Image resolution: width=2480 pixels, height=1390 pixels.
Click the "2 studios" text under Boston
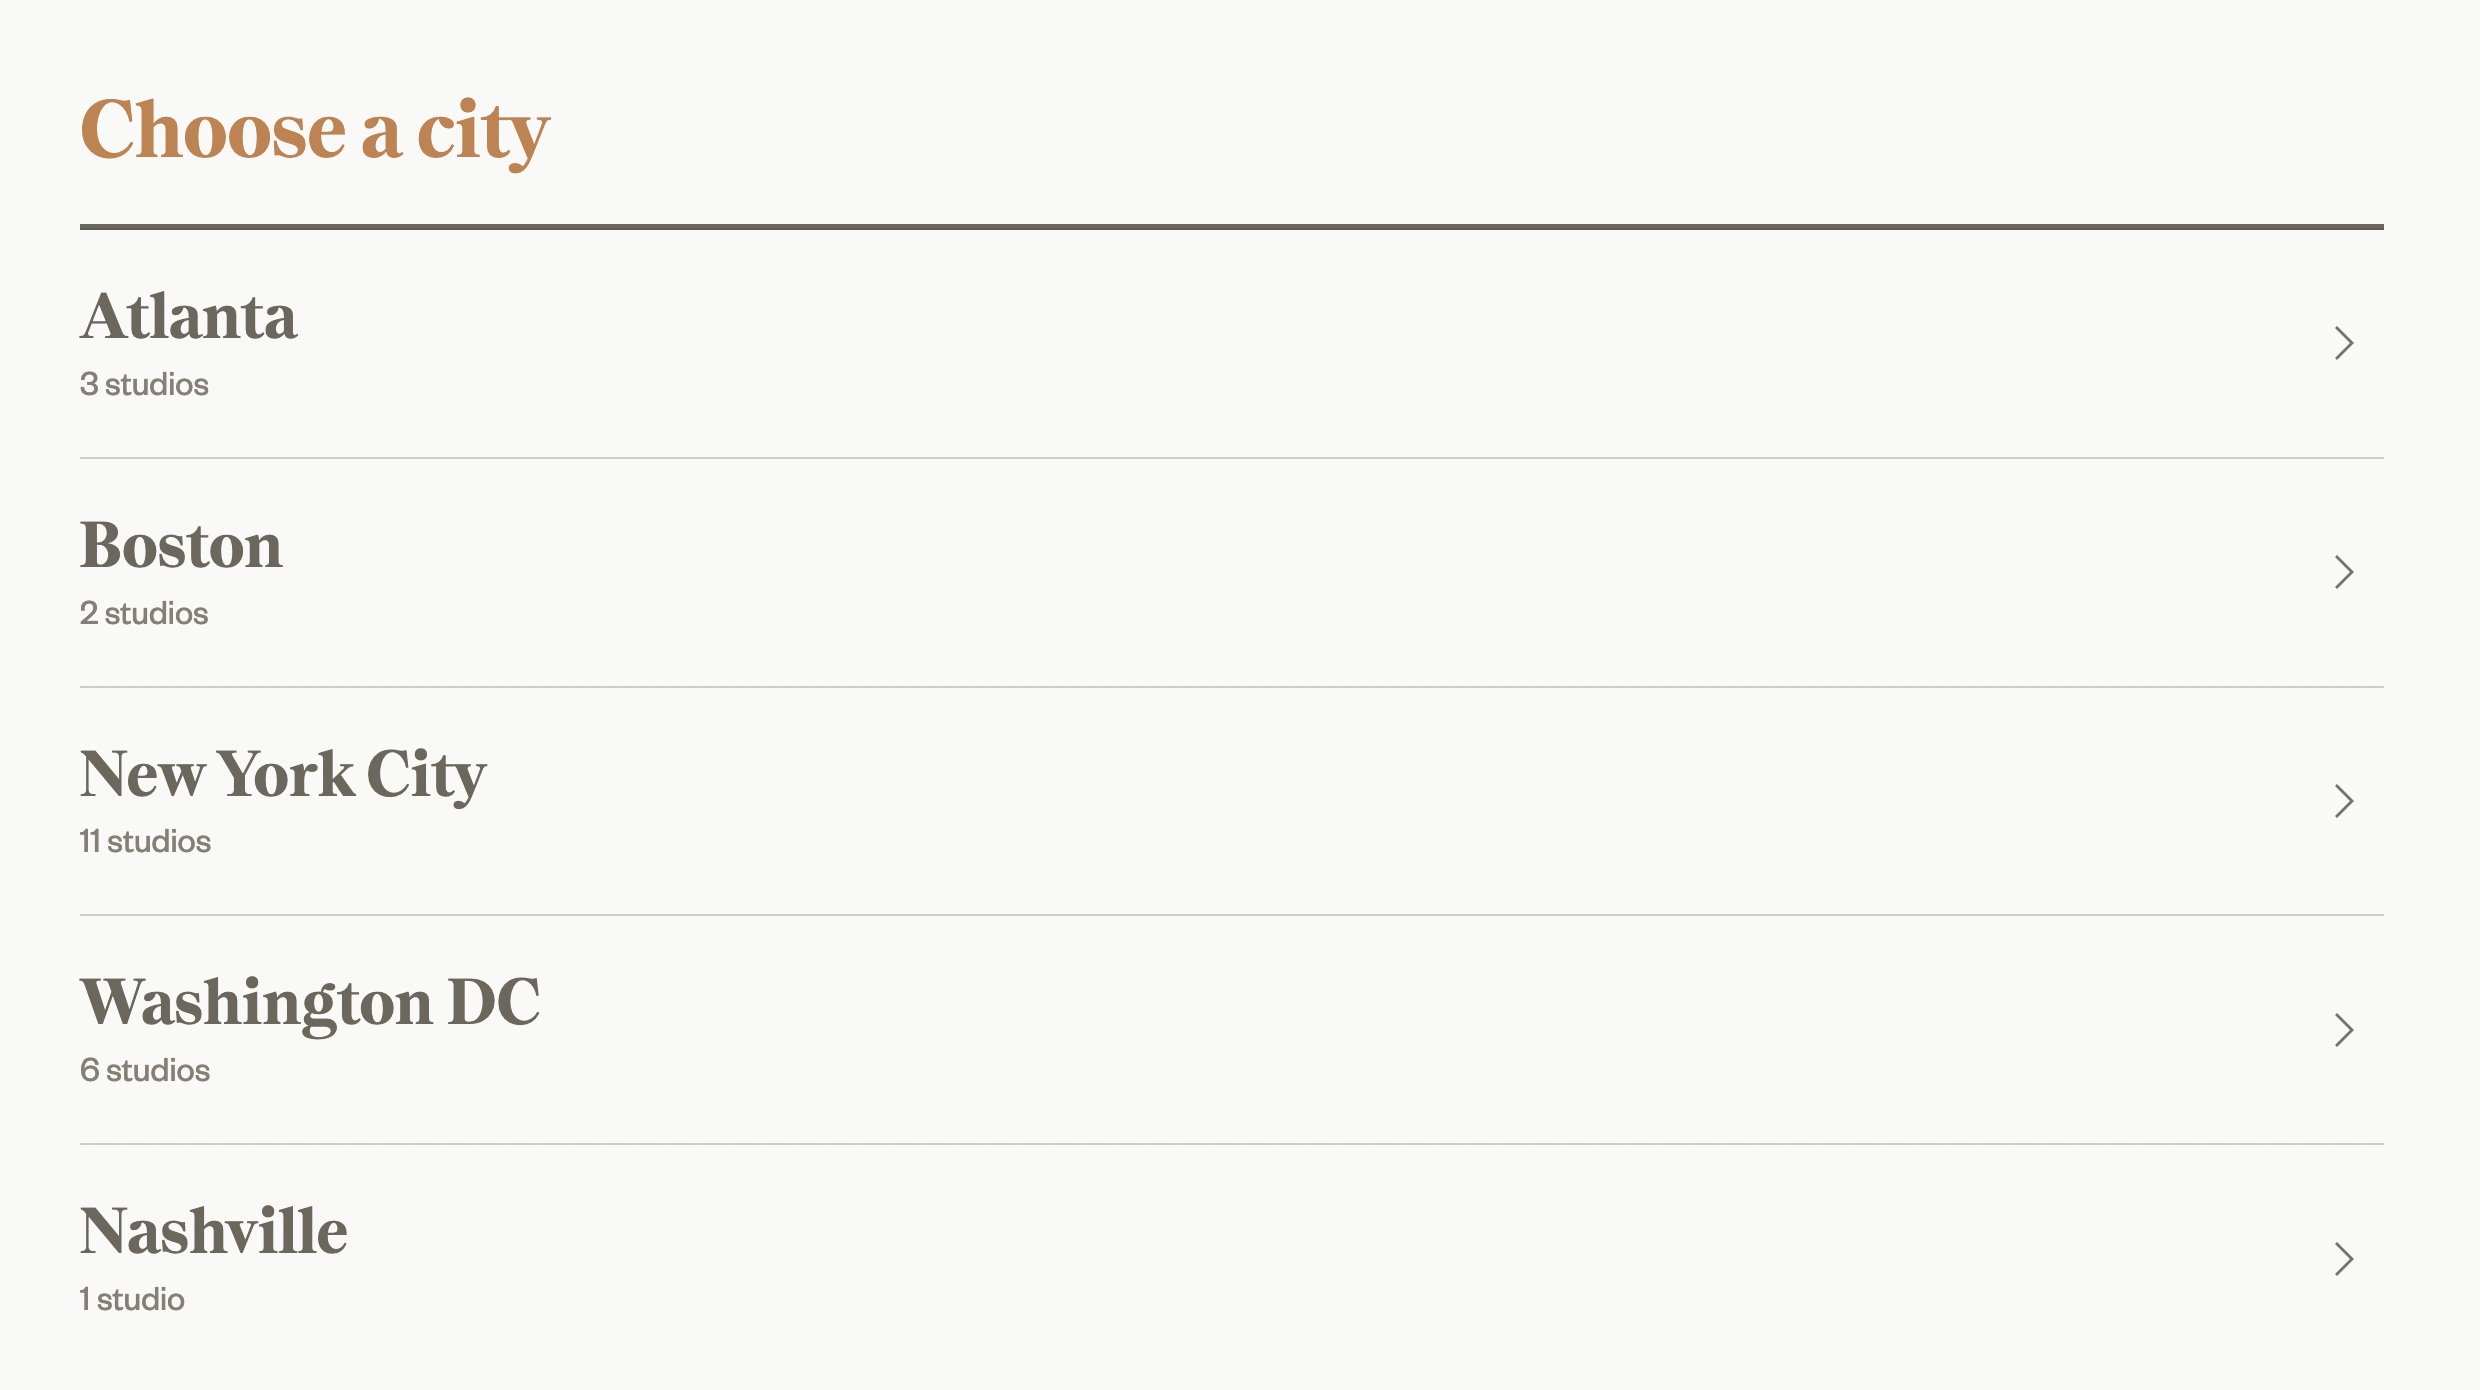coord(144,613)
